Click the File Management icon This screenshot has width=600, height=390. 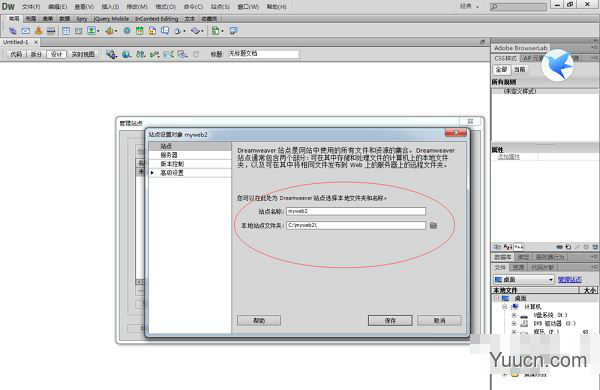[140, 55]
